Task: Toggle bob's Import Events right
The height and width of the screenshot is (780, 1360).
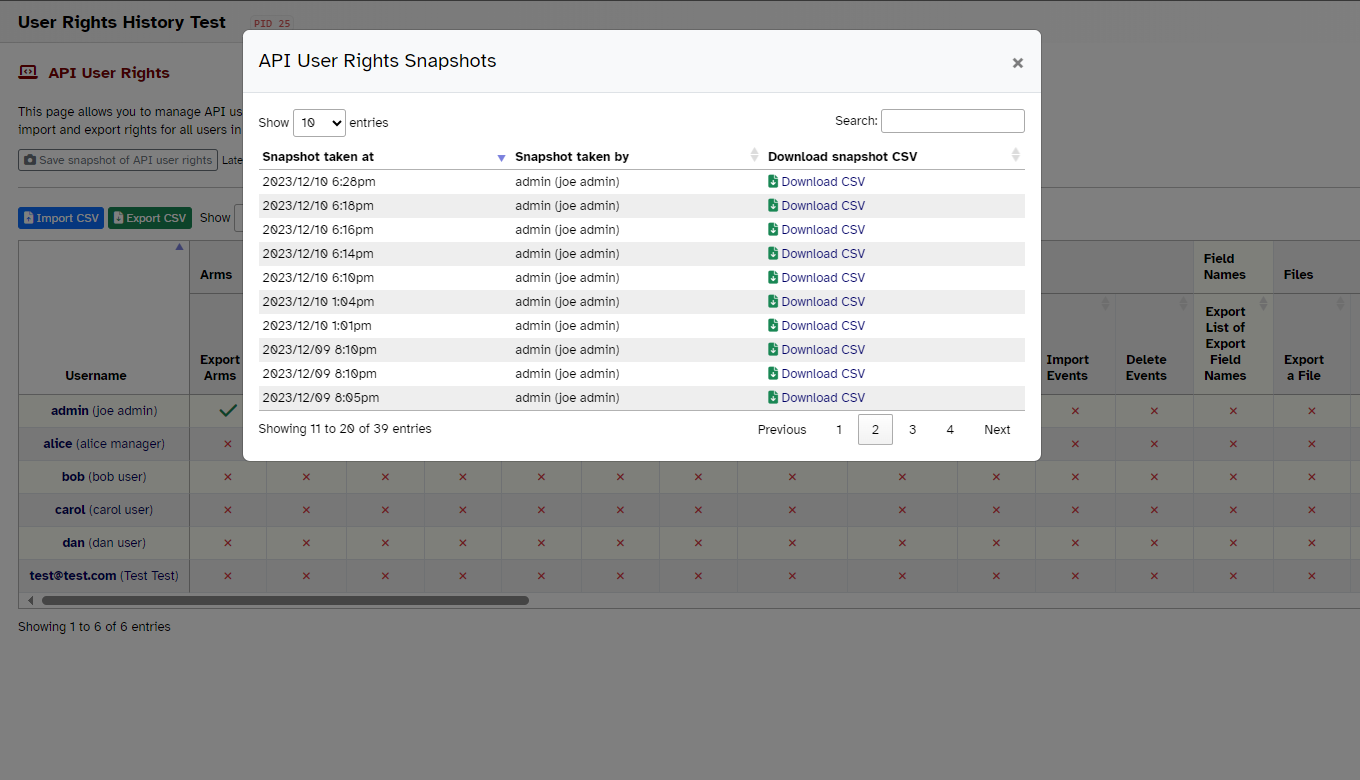Action: (1075, 477)
